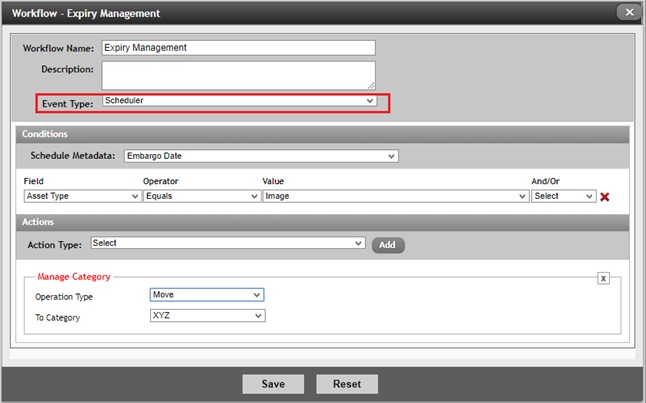Click the Workflow Name label
The image size is (646, 403).
58,49
